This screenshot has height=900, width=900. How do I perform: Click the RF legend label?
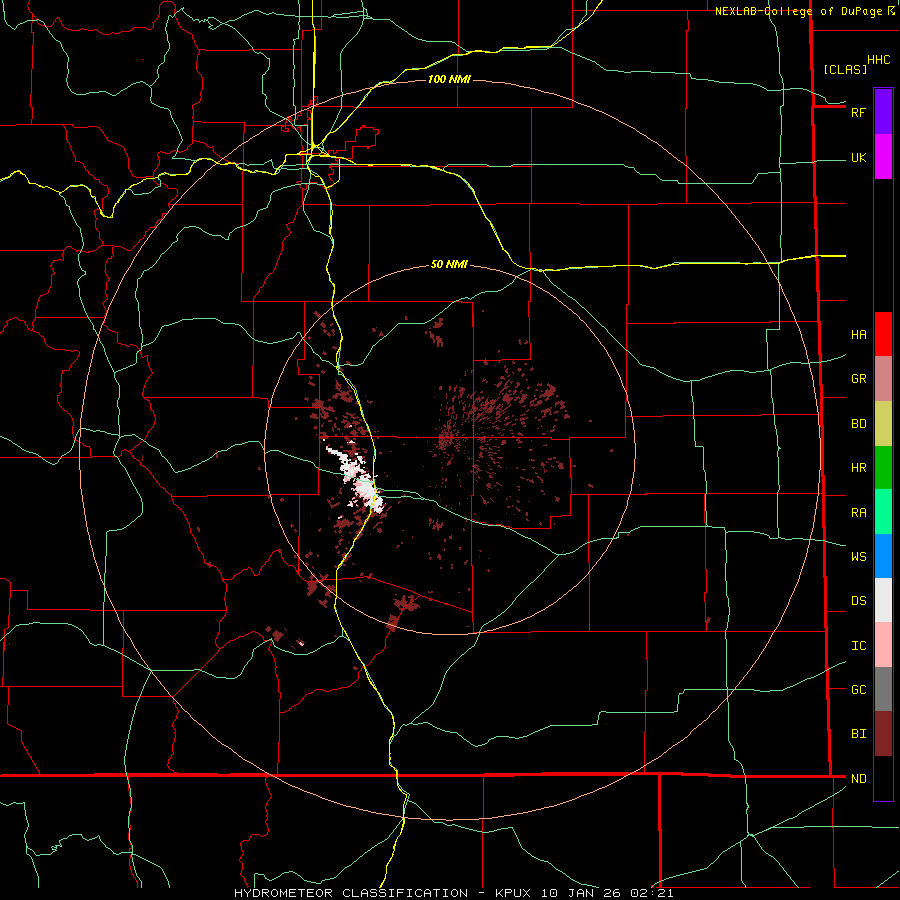pos(858,113)
